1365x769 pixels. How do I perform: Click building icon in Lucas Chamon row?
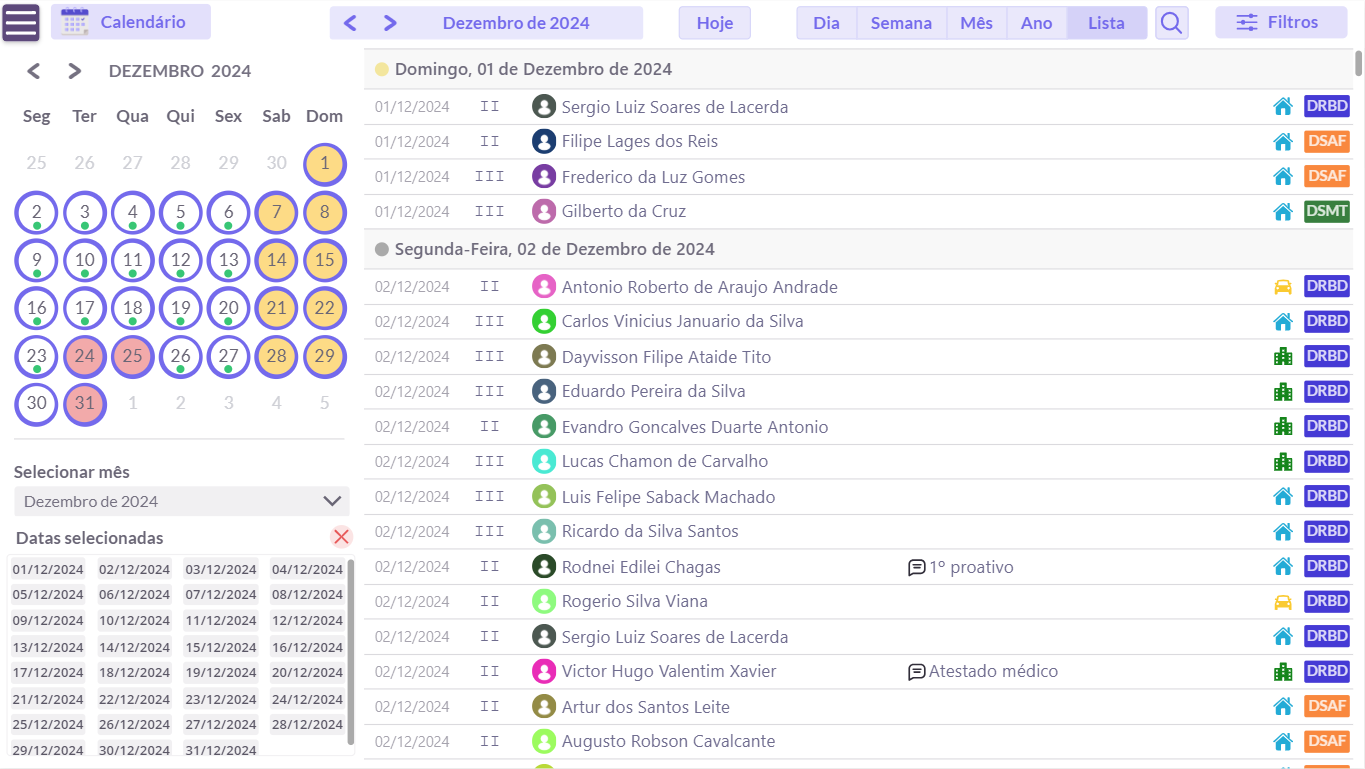pos(1283,462)
